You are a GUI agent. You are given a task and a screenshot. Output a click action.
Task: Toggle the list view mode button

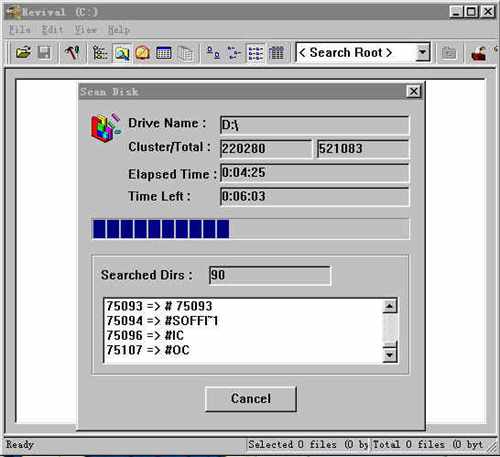[x=256, y=53]
